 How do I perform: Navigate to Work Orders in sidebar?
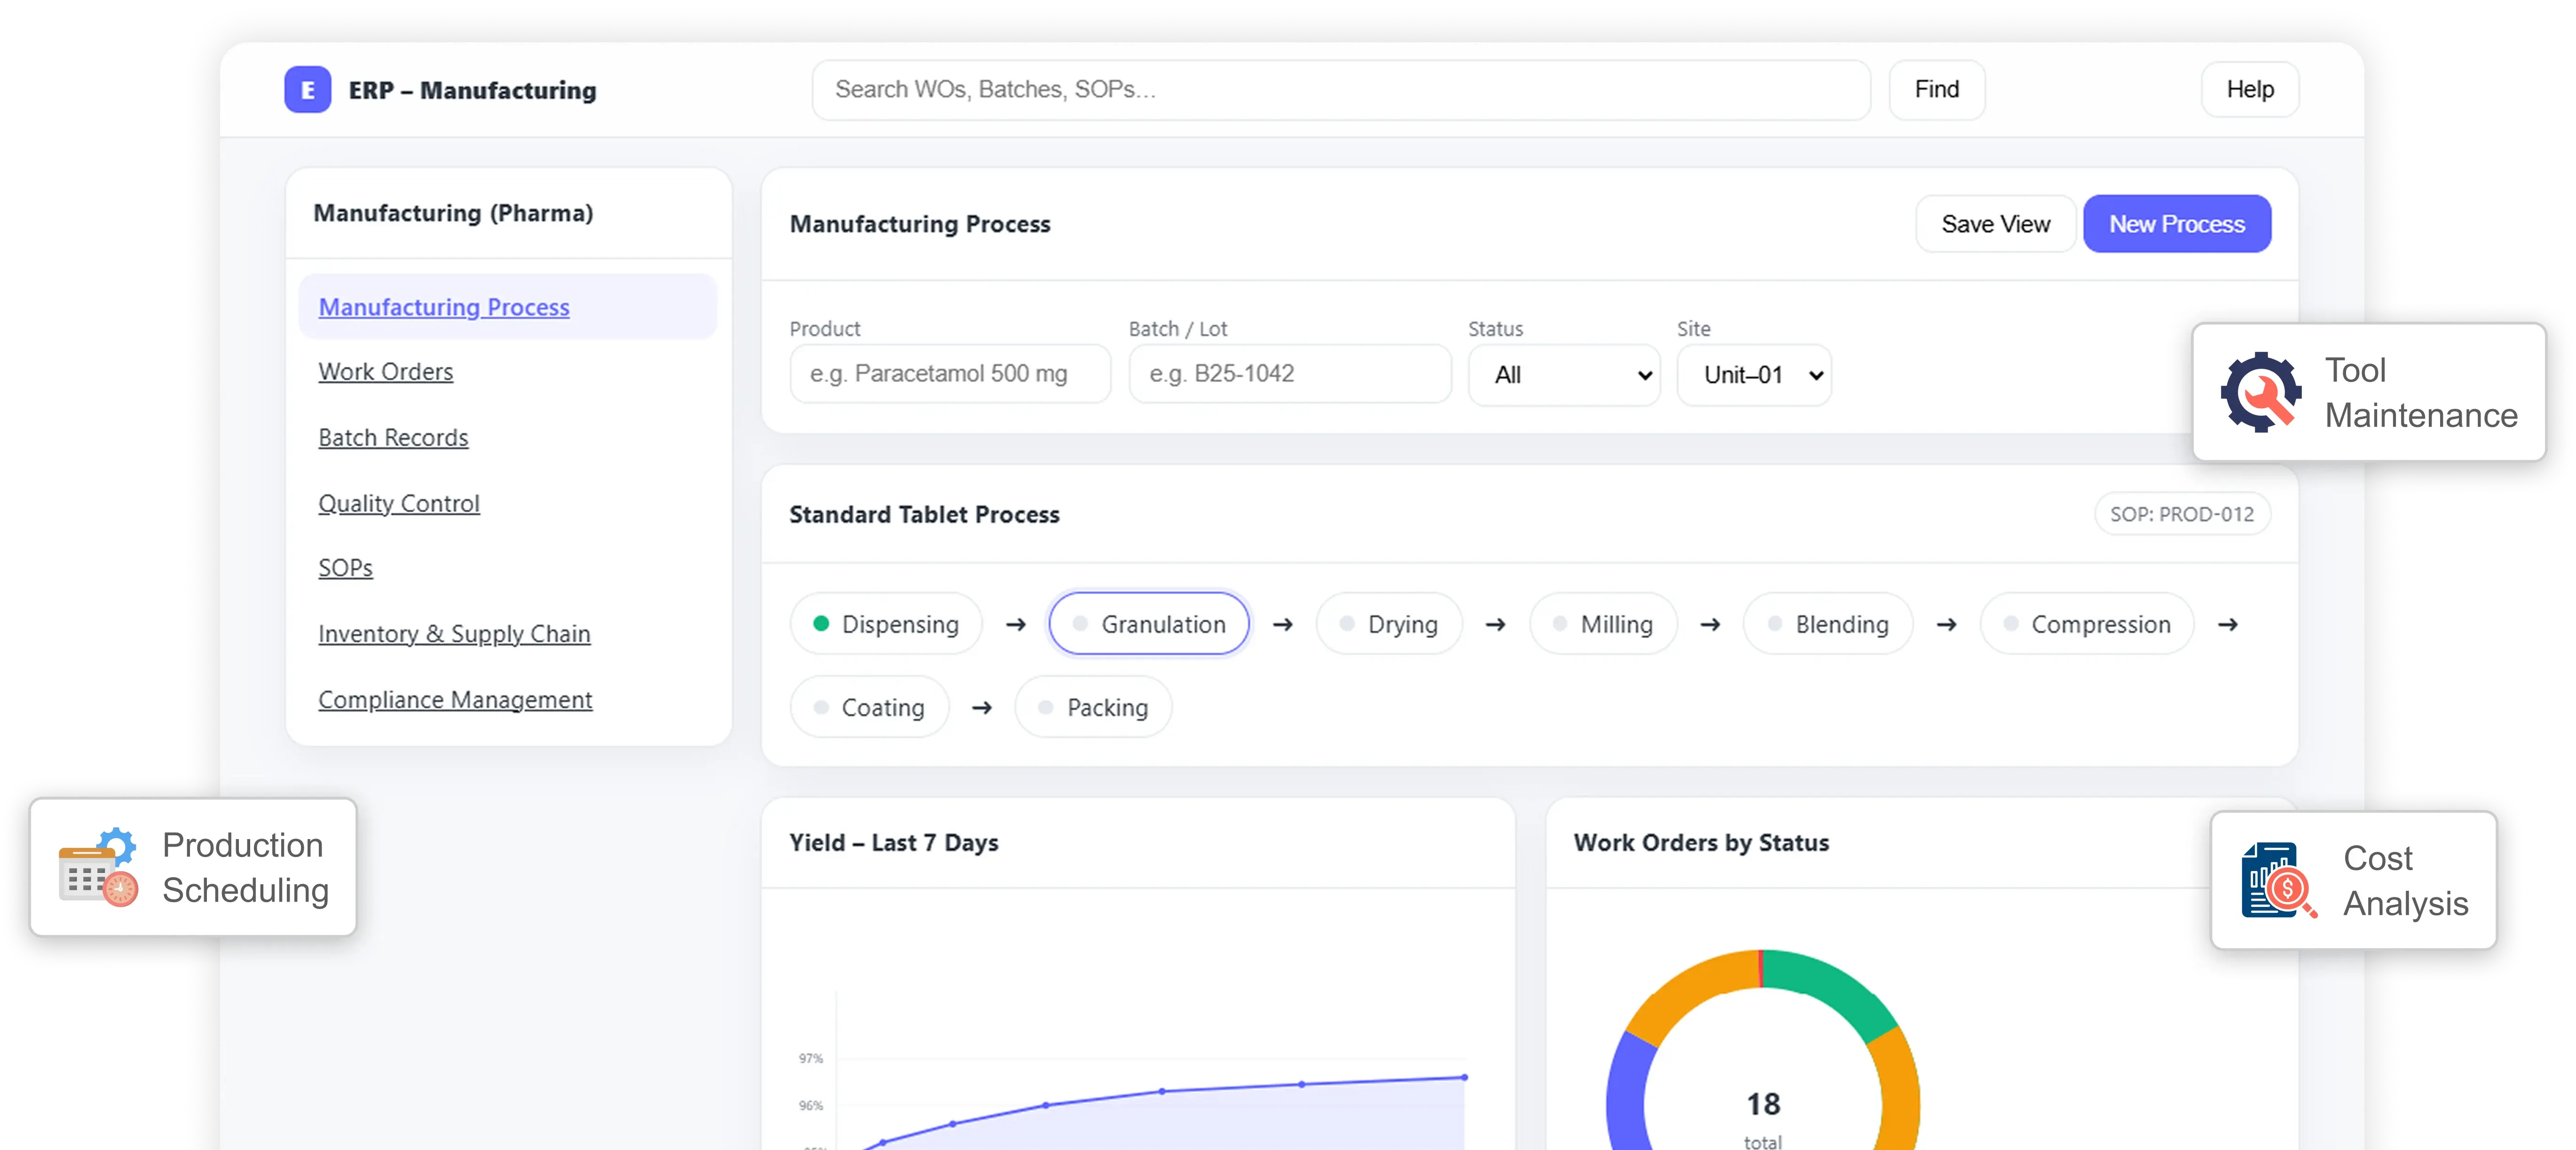(x=386, y=371)
